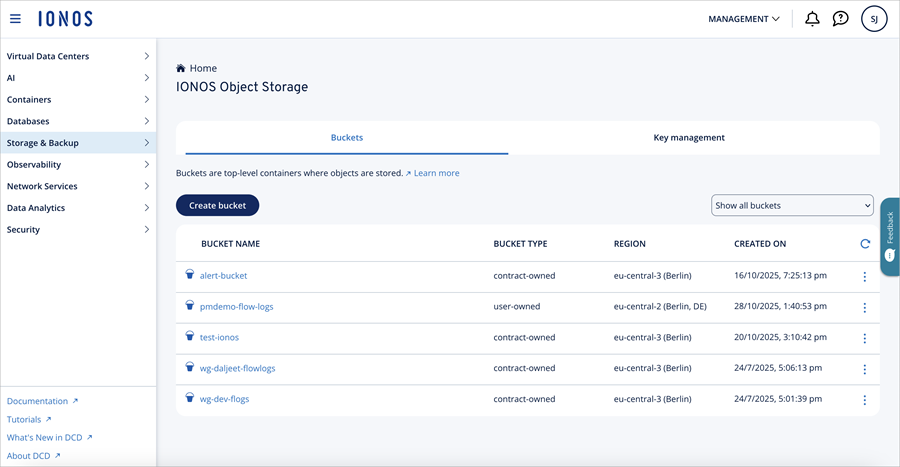Expand the Databases sidebar section

click(x=78, y=121)
